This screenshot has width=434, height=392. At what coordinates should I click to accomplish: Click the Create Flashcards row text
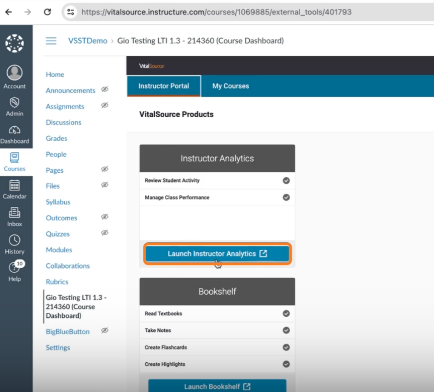166,347
